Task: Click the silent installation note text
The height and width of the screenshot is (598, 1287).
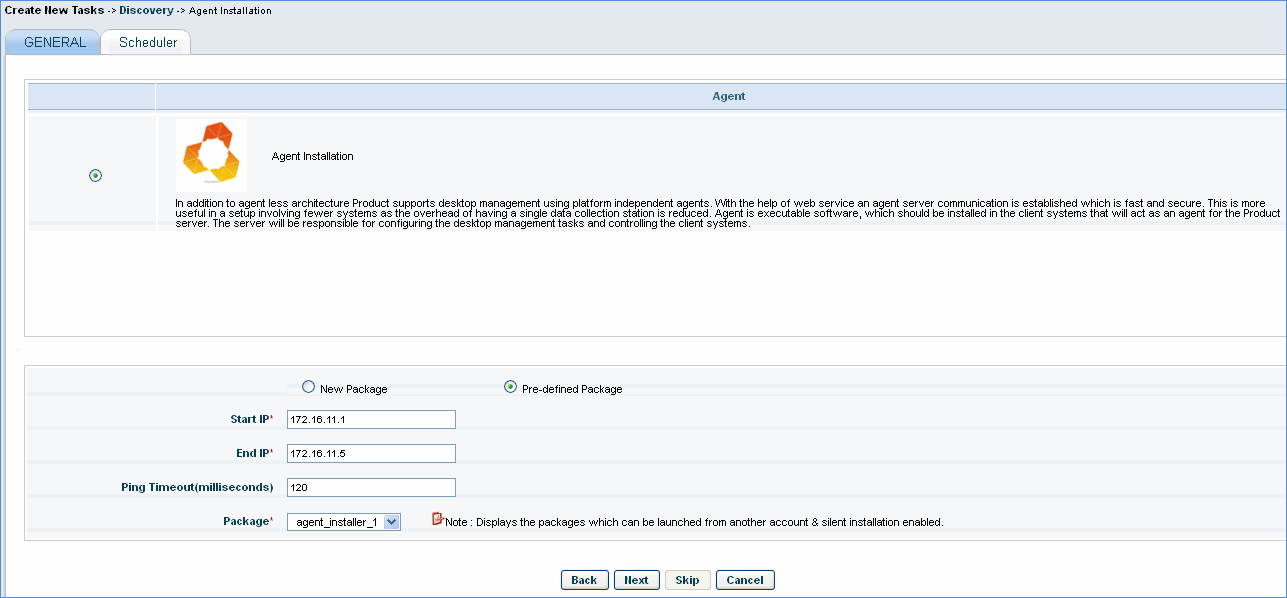Action: 694,522
